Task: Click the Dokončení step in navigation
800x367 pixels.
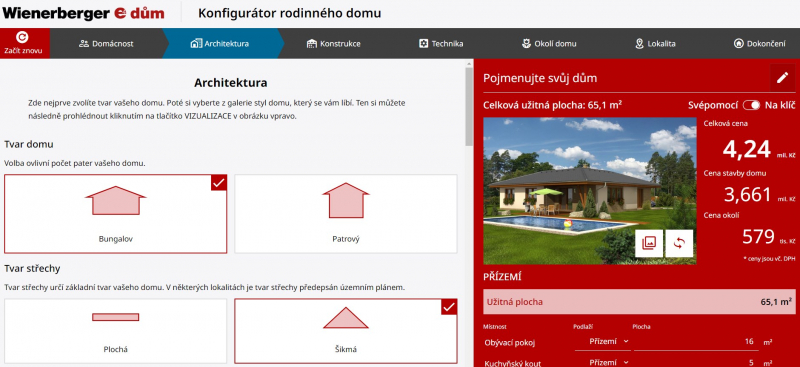Action: pos(759,43)
